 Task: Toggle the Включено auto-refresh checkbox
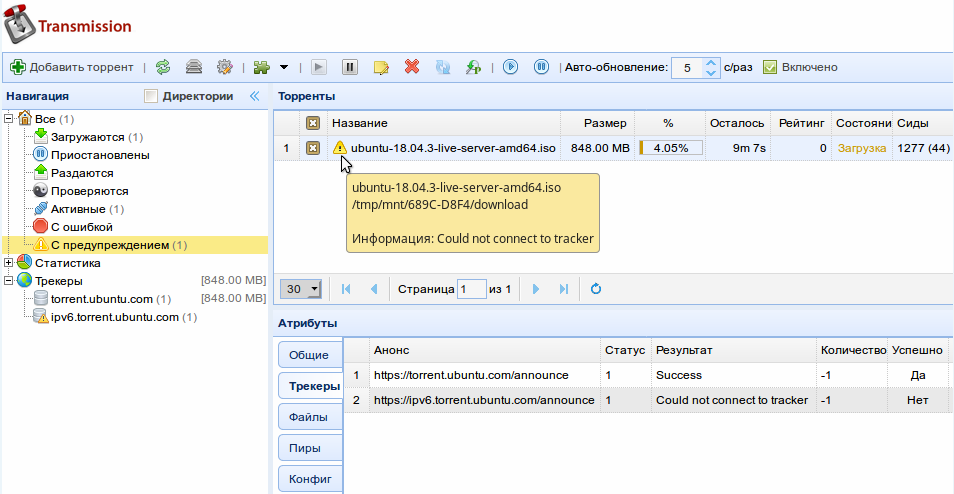tap(770, 67)
